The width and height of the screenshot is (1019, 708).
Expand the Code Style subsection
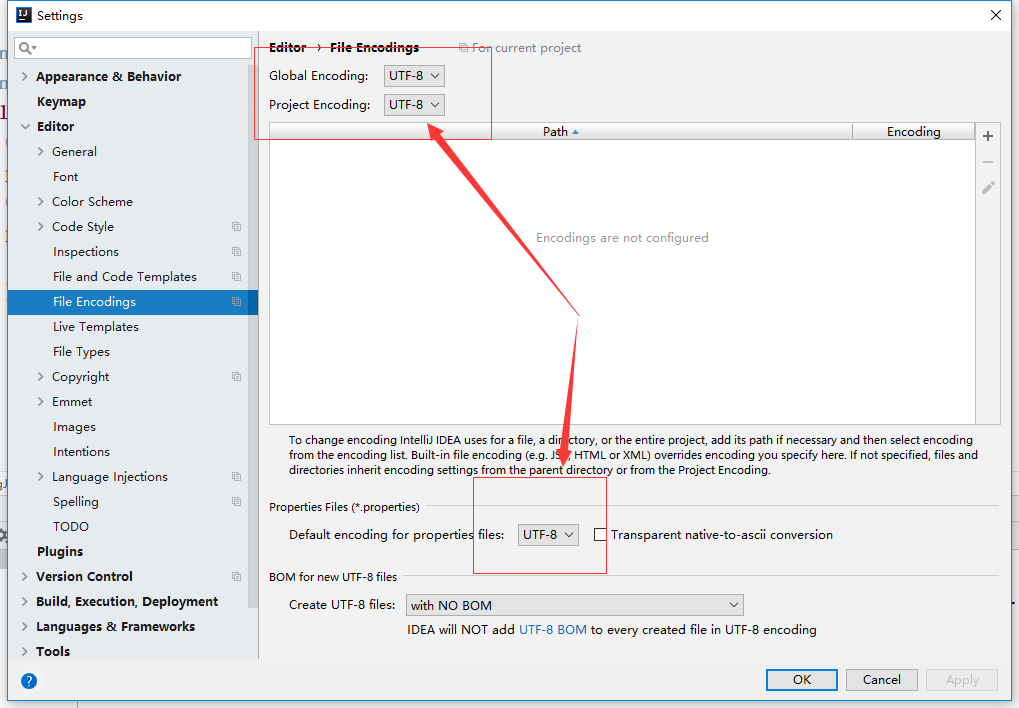40,226
